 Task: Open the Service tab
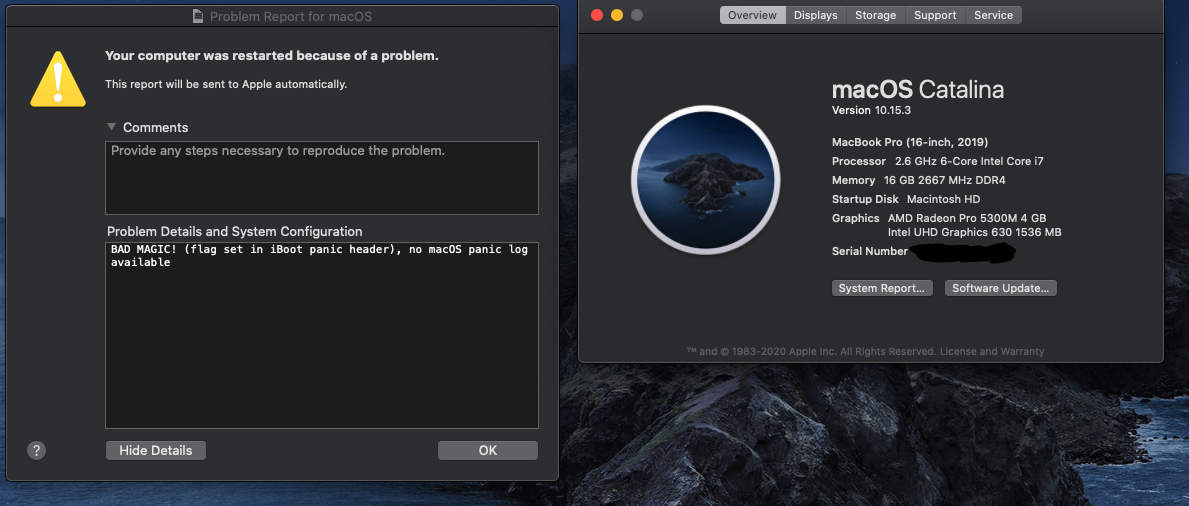pyautogui.click(x=993, y=15)
